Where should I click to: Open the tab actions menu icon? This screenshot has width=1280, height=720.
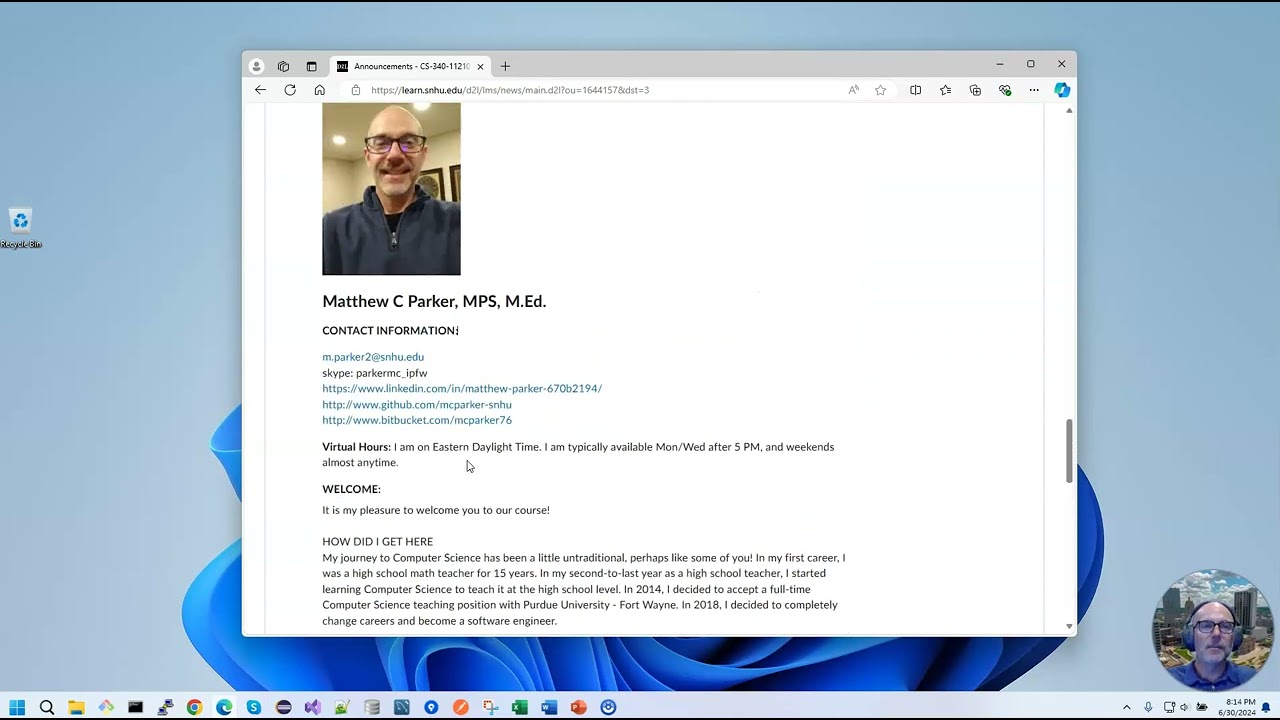tap(311, 66)
